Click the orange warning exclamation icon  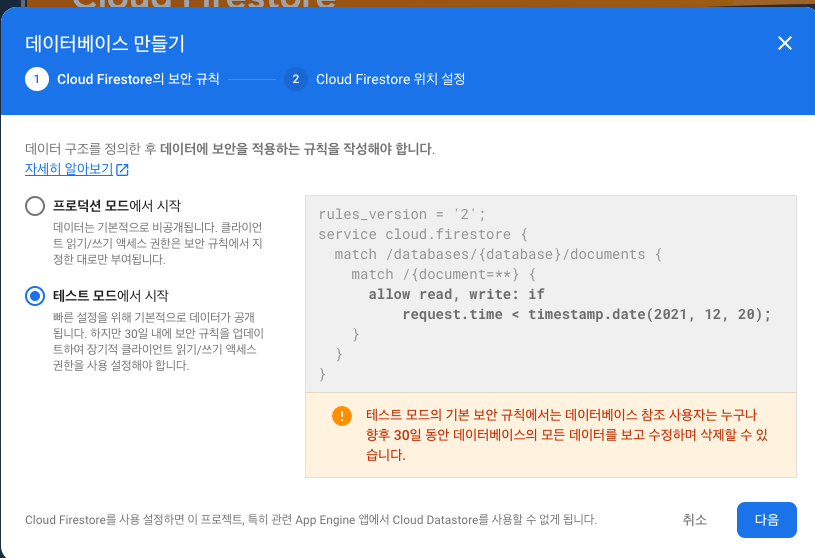[x=341, y=416]
